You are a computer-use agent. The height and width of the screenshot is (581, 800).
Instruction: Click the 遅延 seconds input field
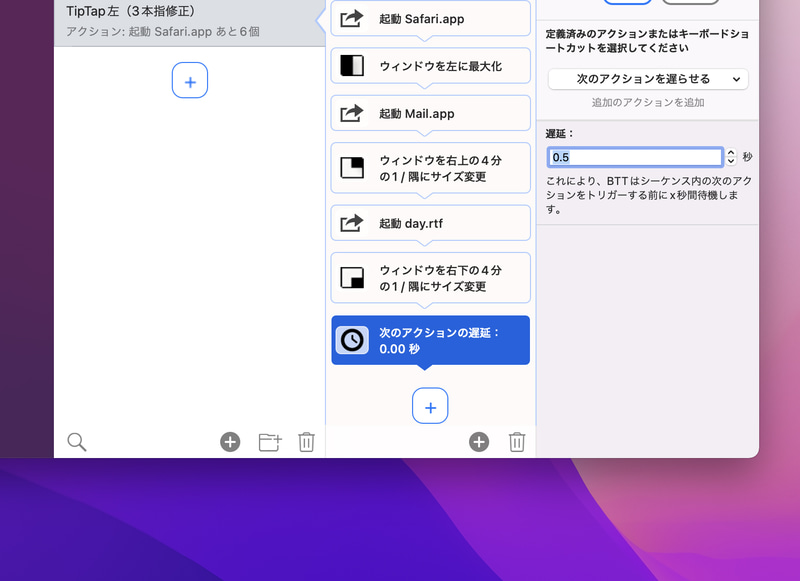point(635,157)
